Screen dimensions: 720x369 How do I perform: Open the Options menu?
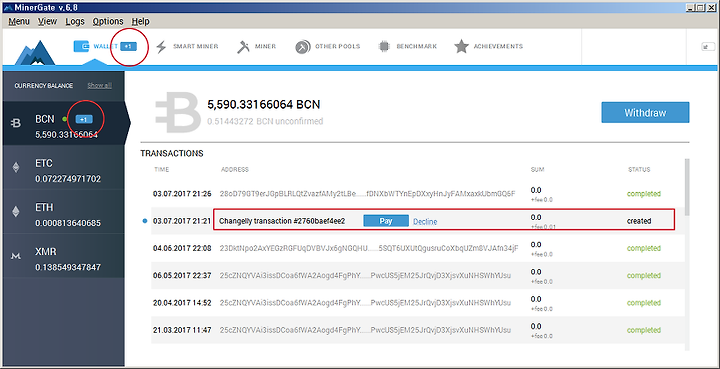pyautogui.click(x=108, y=21)
